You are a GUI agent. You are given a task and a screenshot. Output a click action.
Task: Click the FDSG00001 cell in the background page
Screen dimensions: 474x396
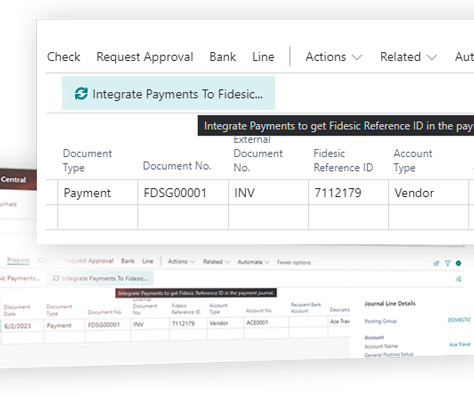pos(108,325)
